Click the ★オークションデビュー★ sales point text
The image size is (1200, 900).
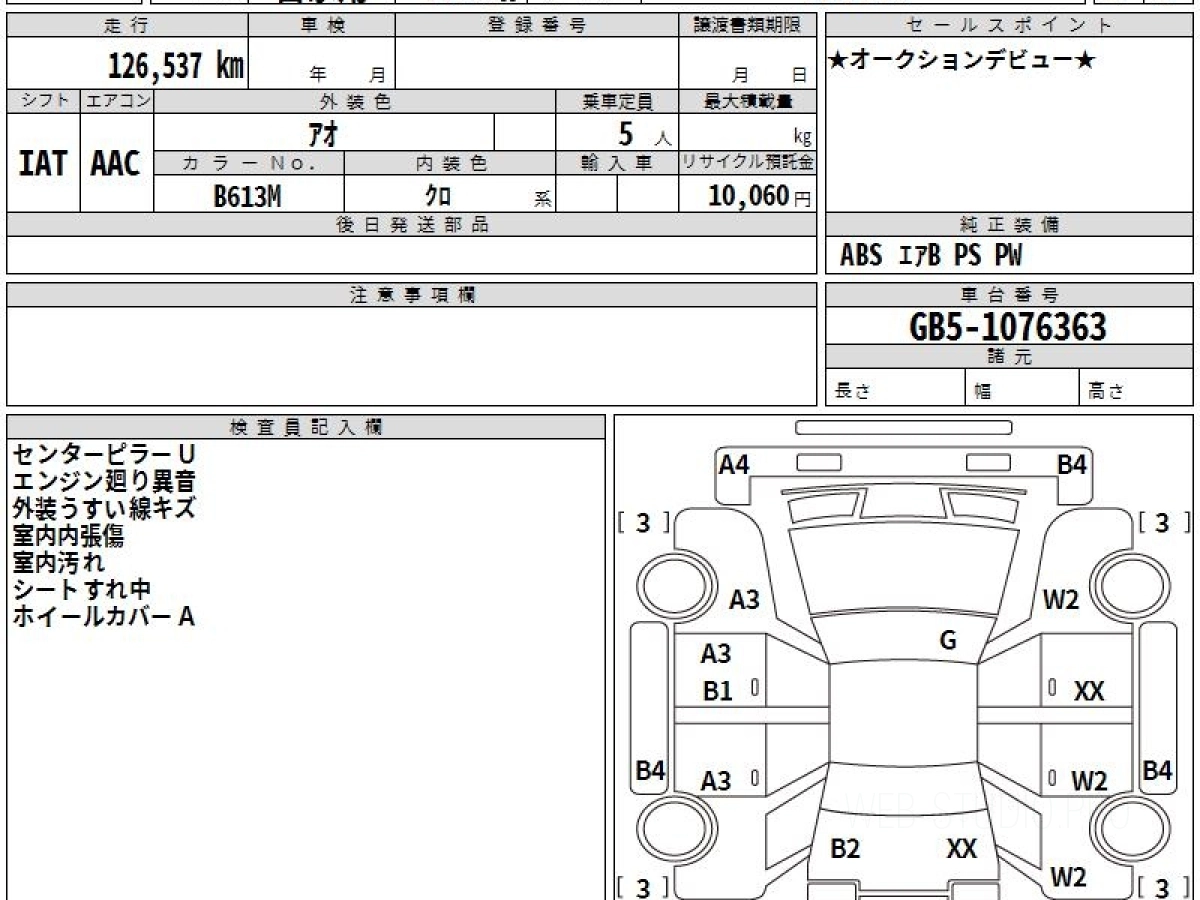click(x=962, y=61)
